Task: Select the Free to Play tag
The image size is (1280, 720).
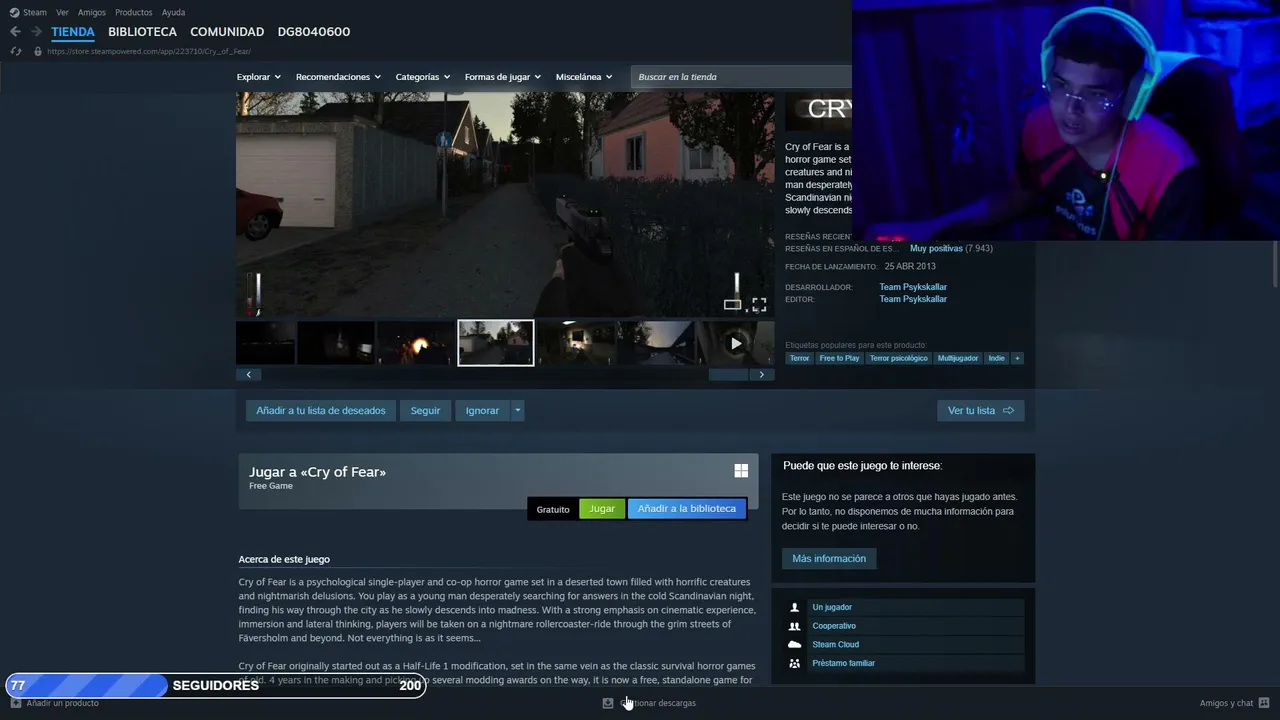Action: pos(839,358)
